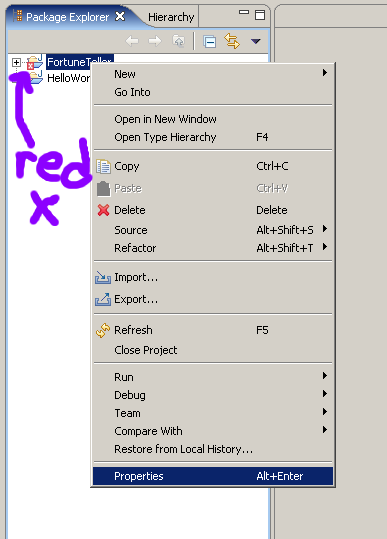
Task: Choose Restore from Local History...
Action: (x=213, y=449)
